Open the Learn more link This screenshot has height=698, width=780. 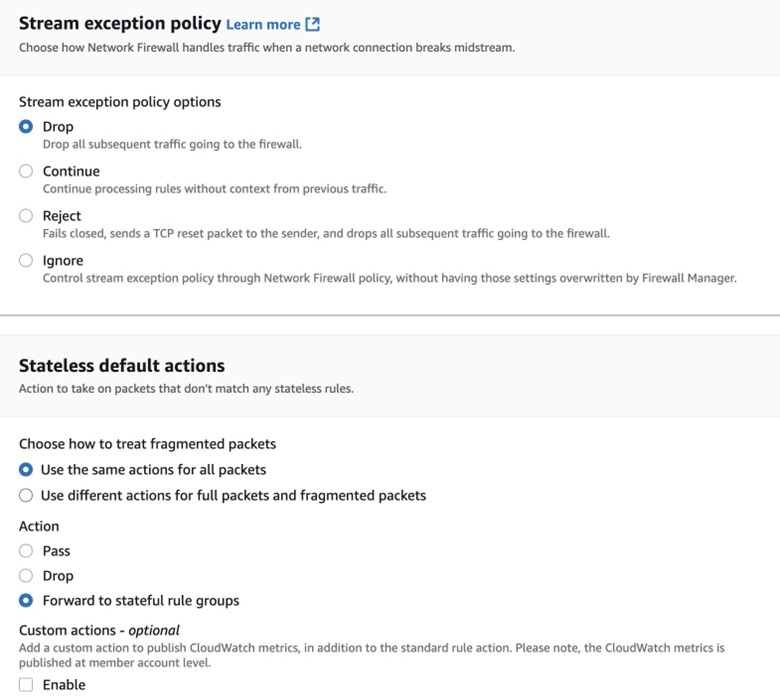pos(262,24)
